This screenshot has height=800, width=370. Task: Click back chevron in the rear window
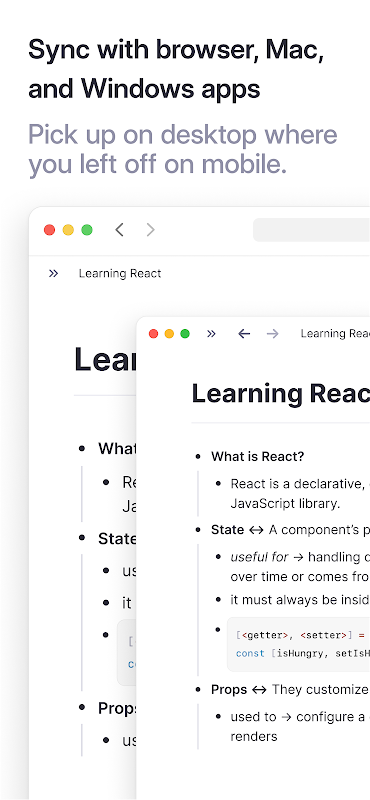tap(119, 230)
